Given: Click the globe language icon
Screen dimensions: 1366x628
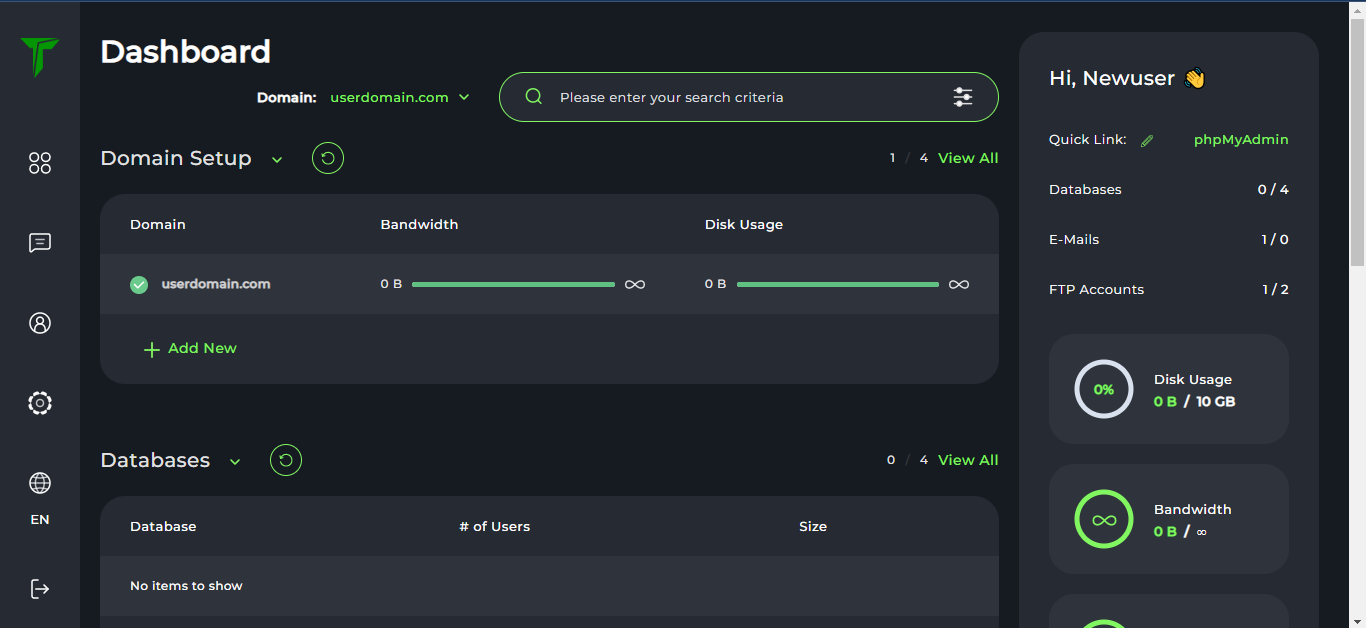Looking at the screenshot, I should [40, 484].
